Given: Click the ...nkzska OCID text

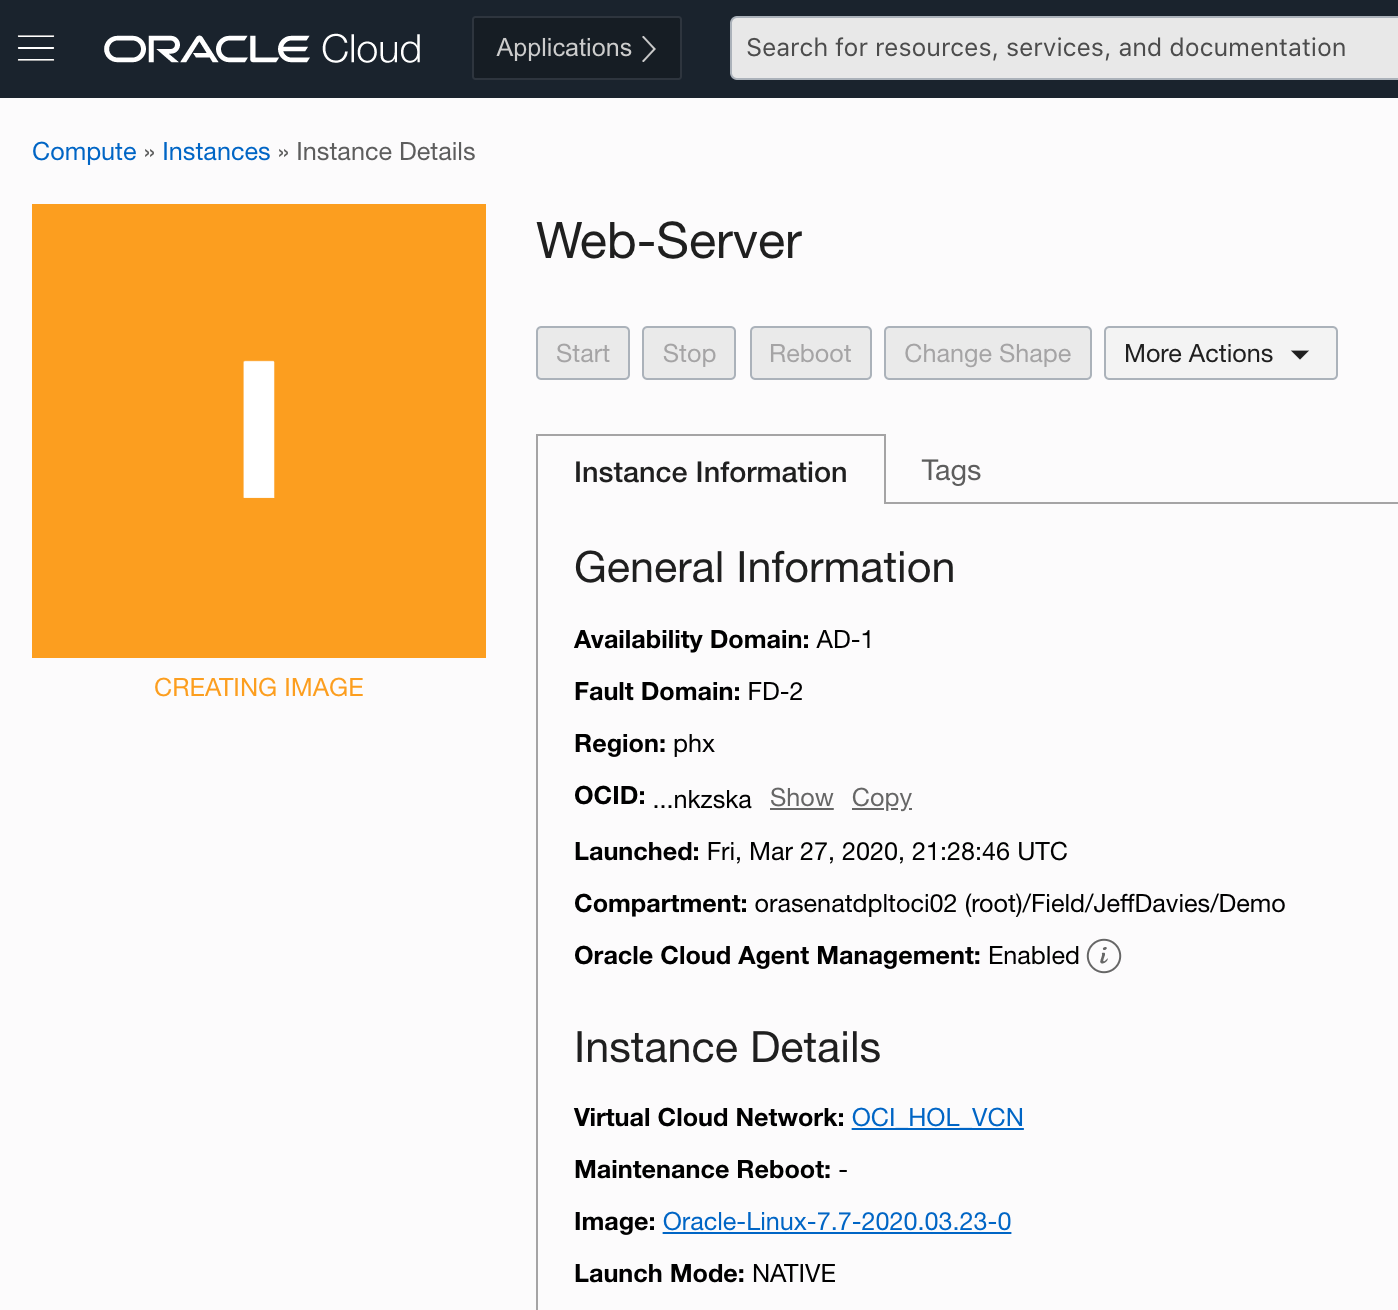Looking at the screenshot, I should [702, 800].
